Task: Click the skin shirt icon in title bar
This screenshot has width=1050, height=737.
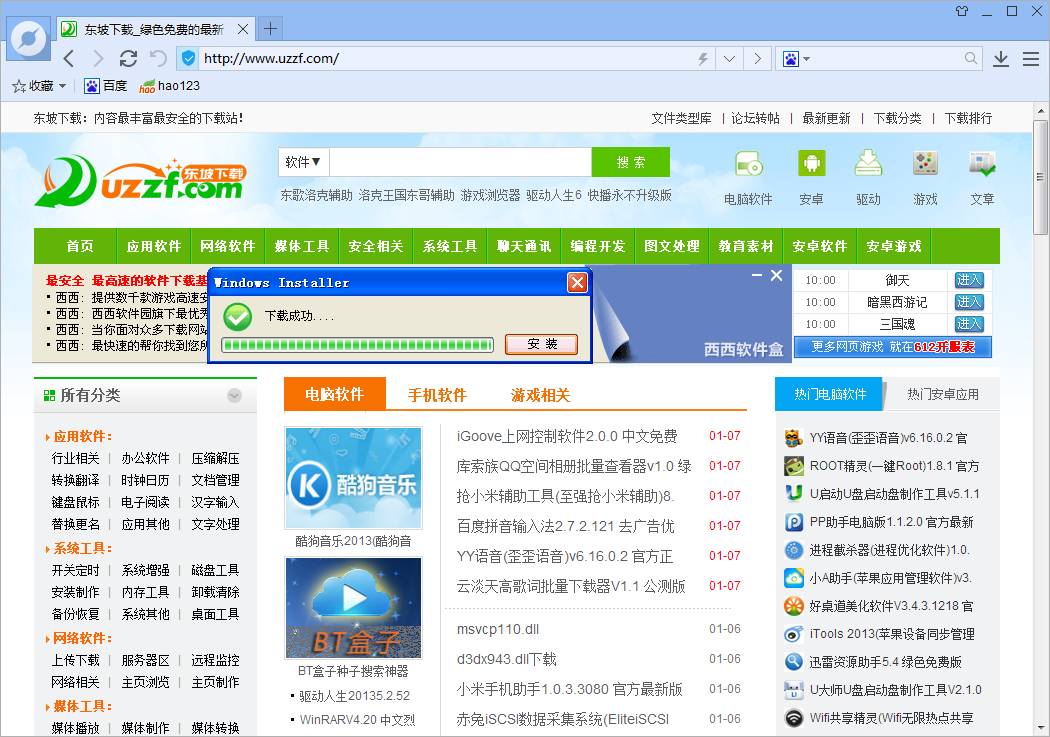Action: 962,11
